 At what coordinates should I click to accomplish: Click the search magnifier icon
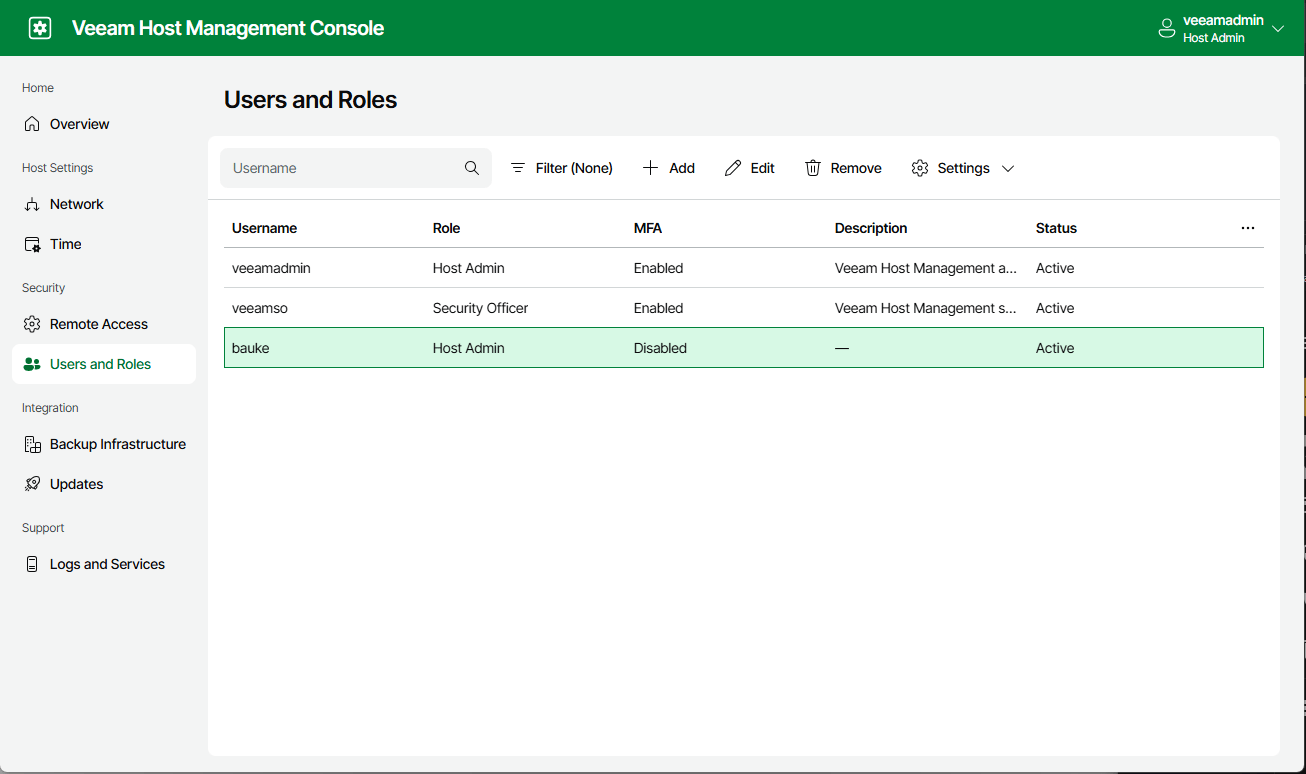(x=472, y=168)
